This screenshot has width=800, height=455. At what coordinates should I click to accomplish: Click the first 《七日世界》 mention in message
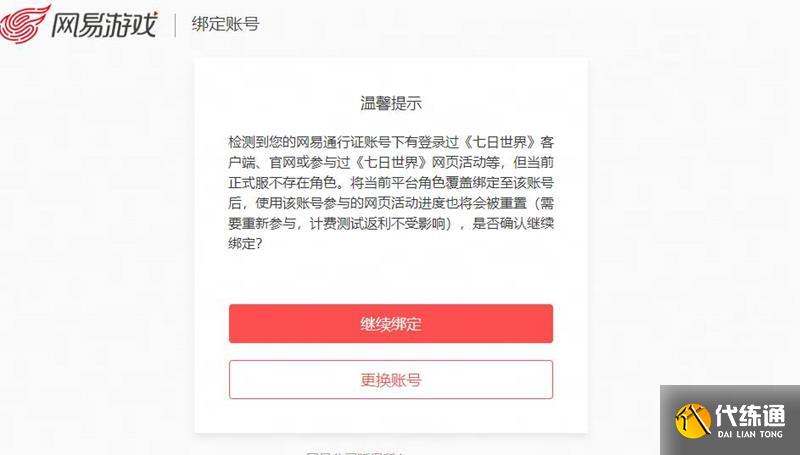(x=500, y=142)
